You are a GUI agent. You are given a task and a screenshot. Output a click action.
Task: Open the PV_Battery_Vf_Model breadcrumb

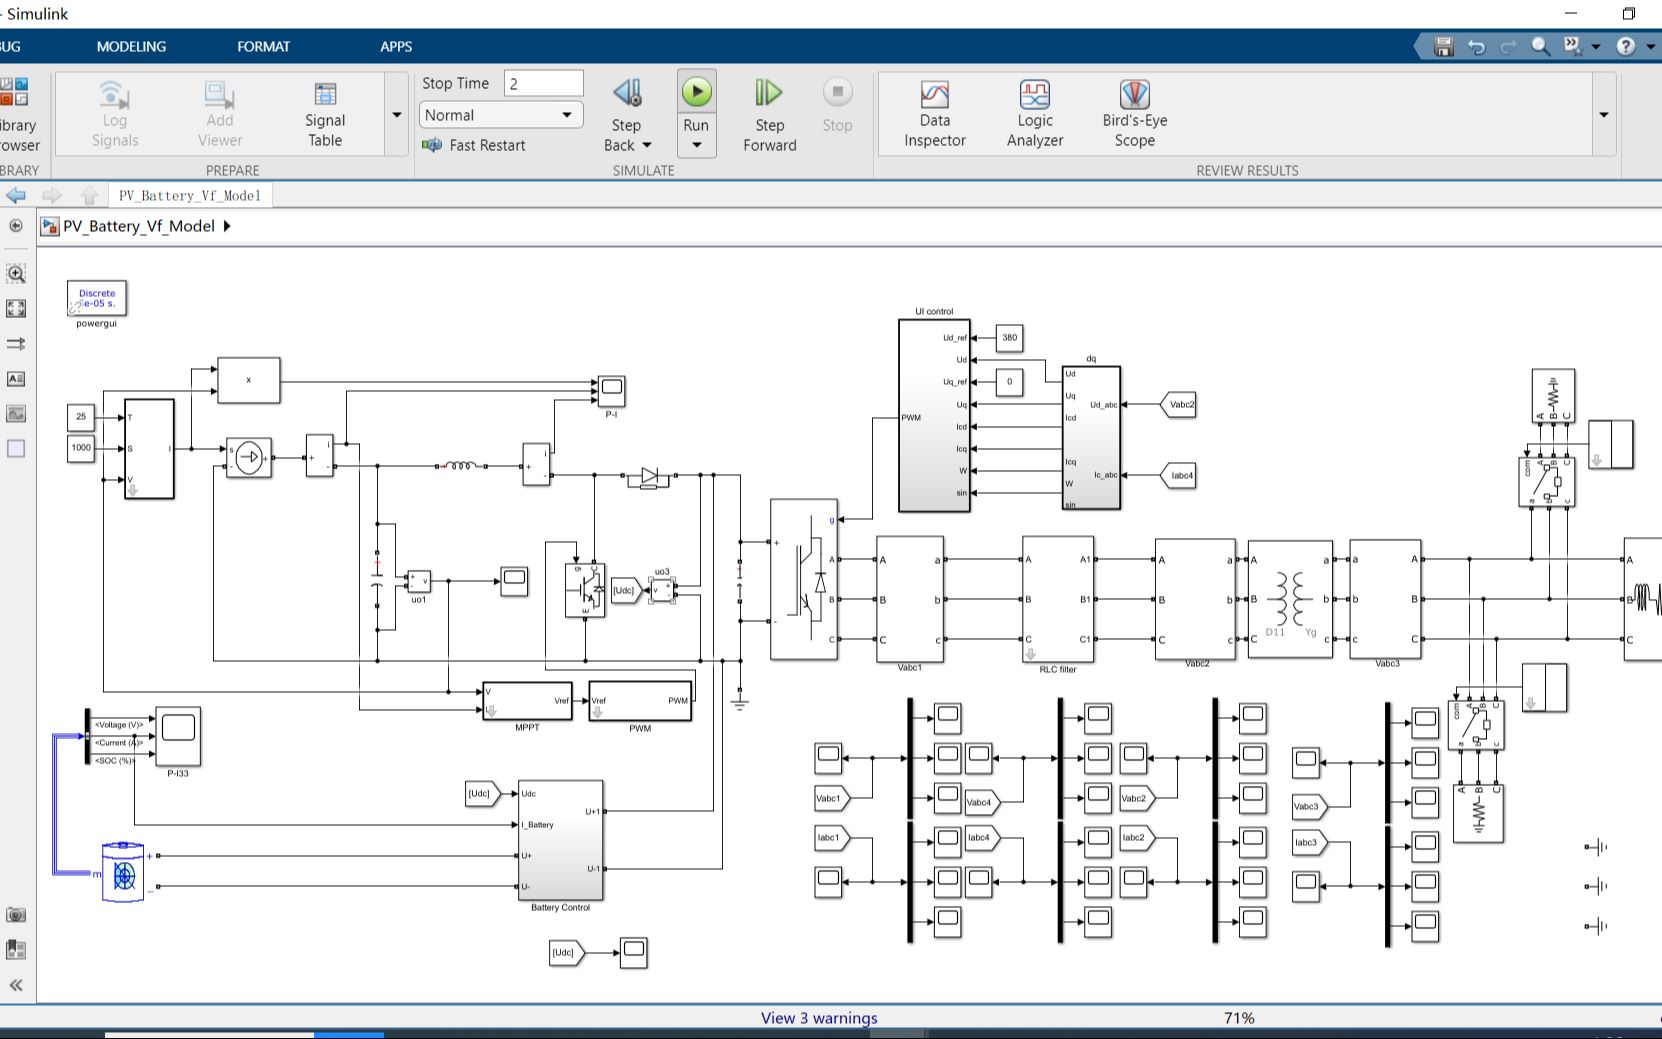(x=138, y=226)
